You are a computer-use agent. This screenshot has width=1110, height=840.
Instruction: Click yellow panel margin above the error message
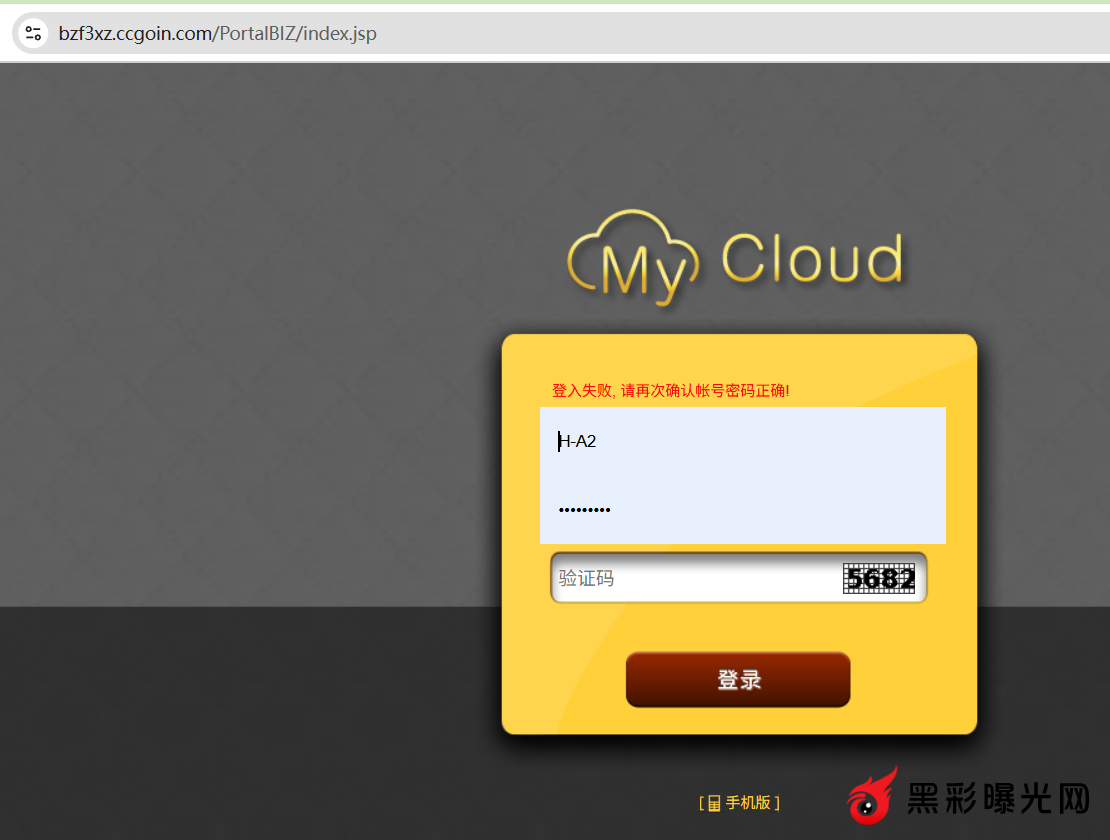coord(738,358)
